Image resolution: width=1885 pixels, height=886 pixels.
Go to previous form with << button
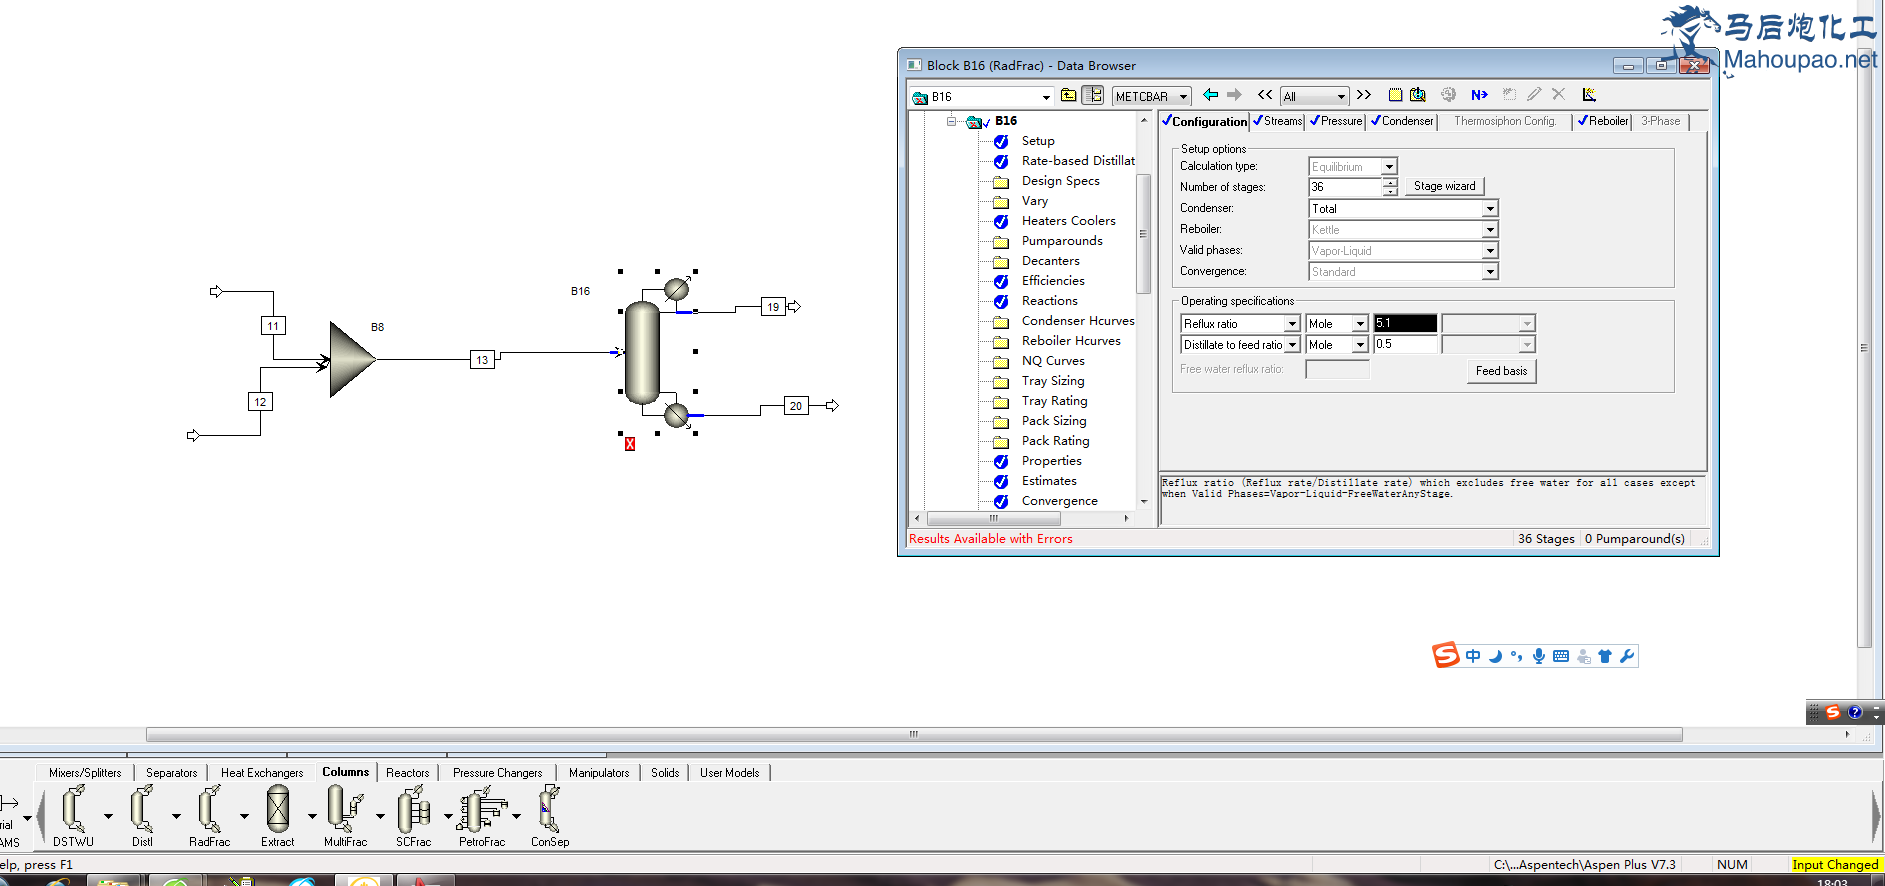tap(1265, 95)
